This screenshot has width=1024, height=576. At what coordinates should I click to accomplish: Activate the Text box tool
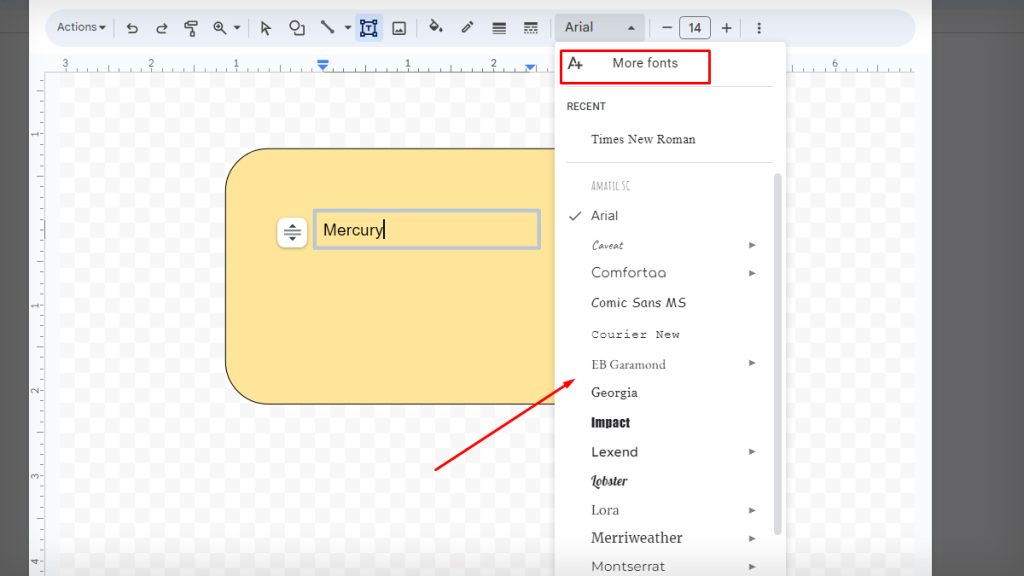click(368, 27)
